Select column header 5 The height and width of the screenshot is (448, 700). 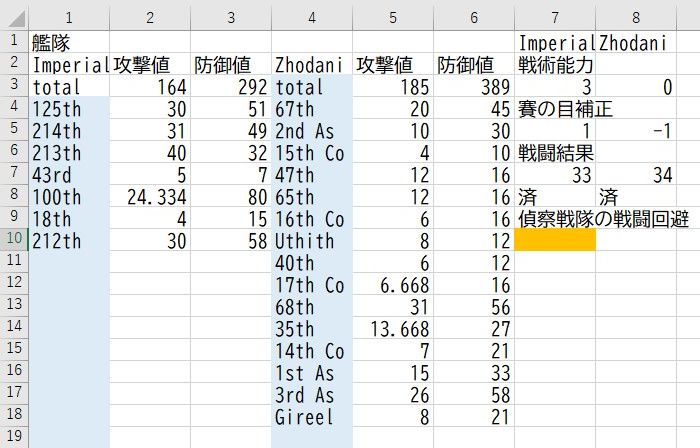pos(393,17)
